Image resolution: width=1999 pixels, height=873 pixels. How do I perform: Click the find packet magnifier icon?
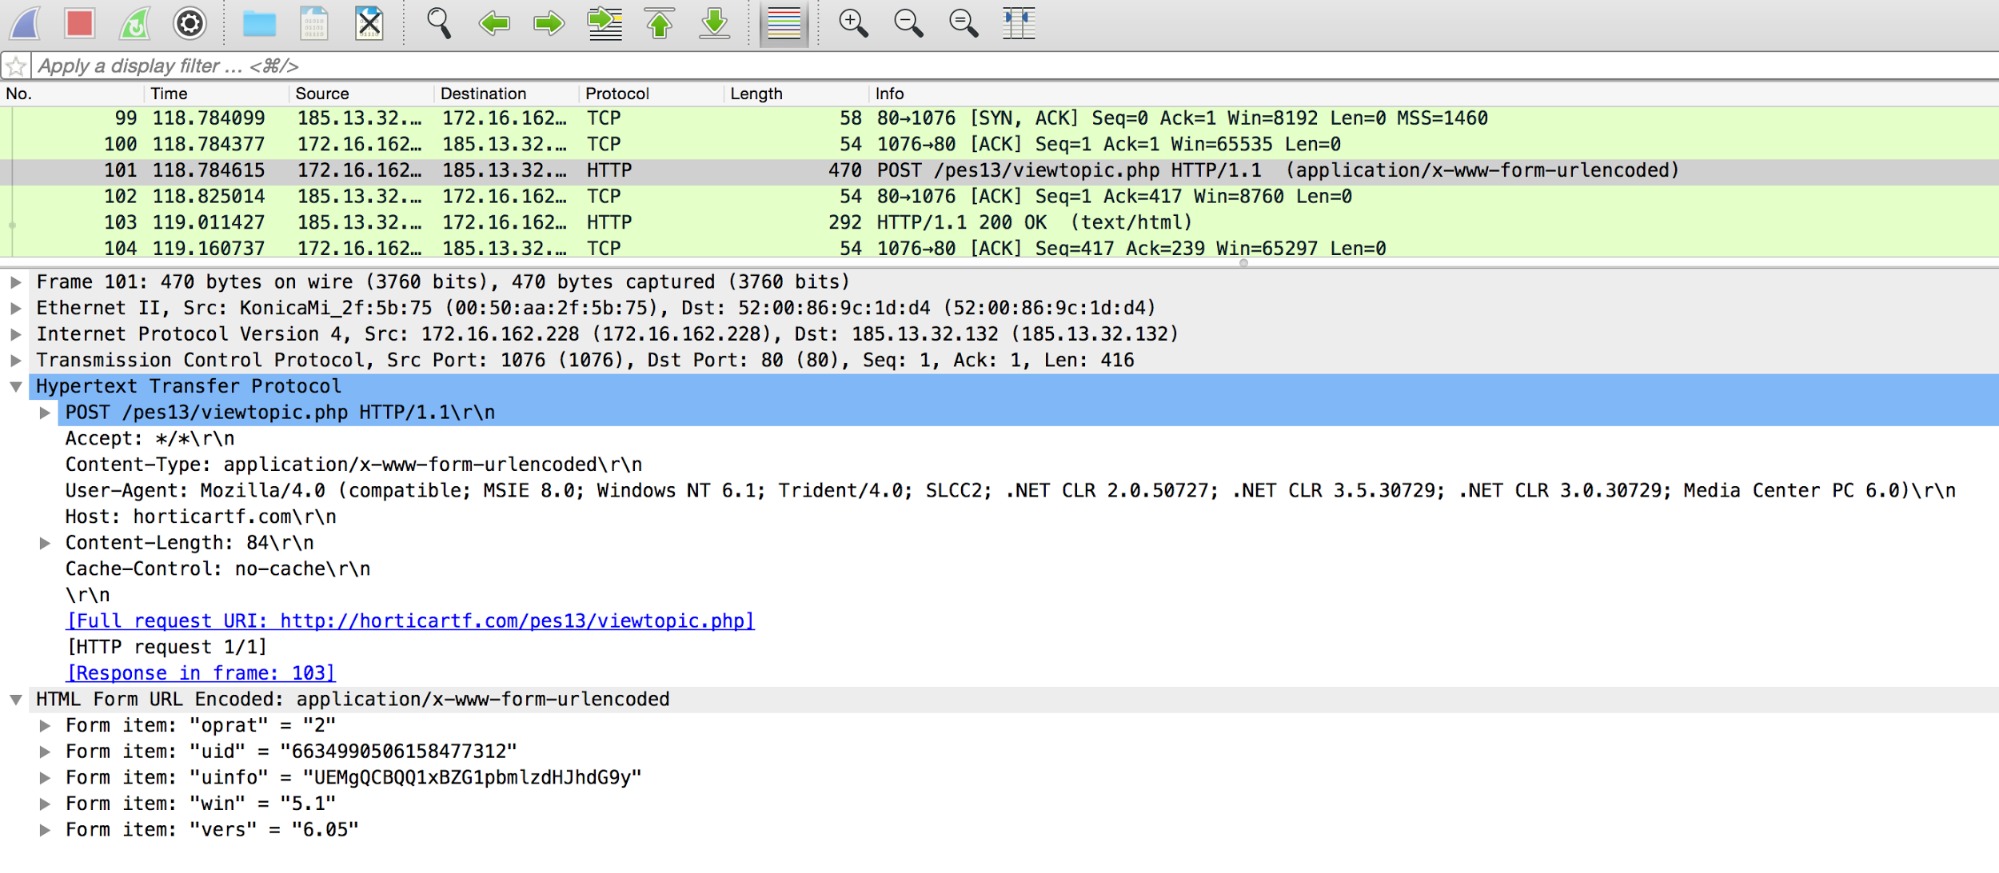[x=438, y=22]
